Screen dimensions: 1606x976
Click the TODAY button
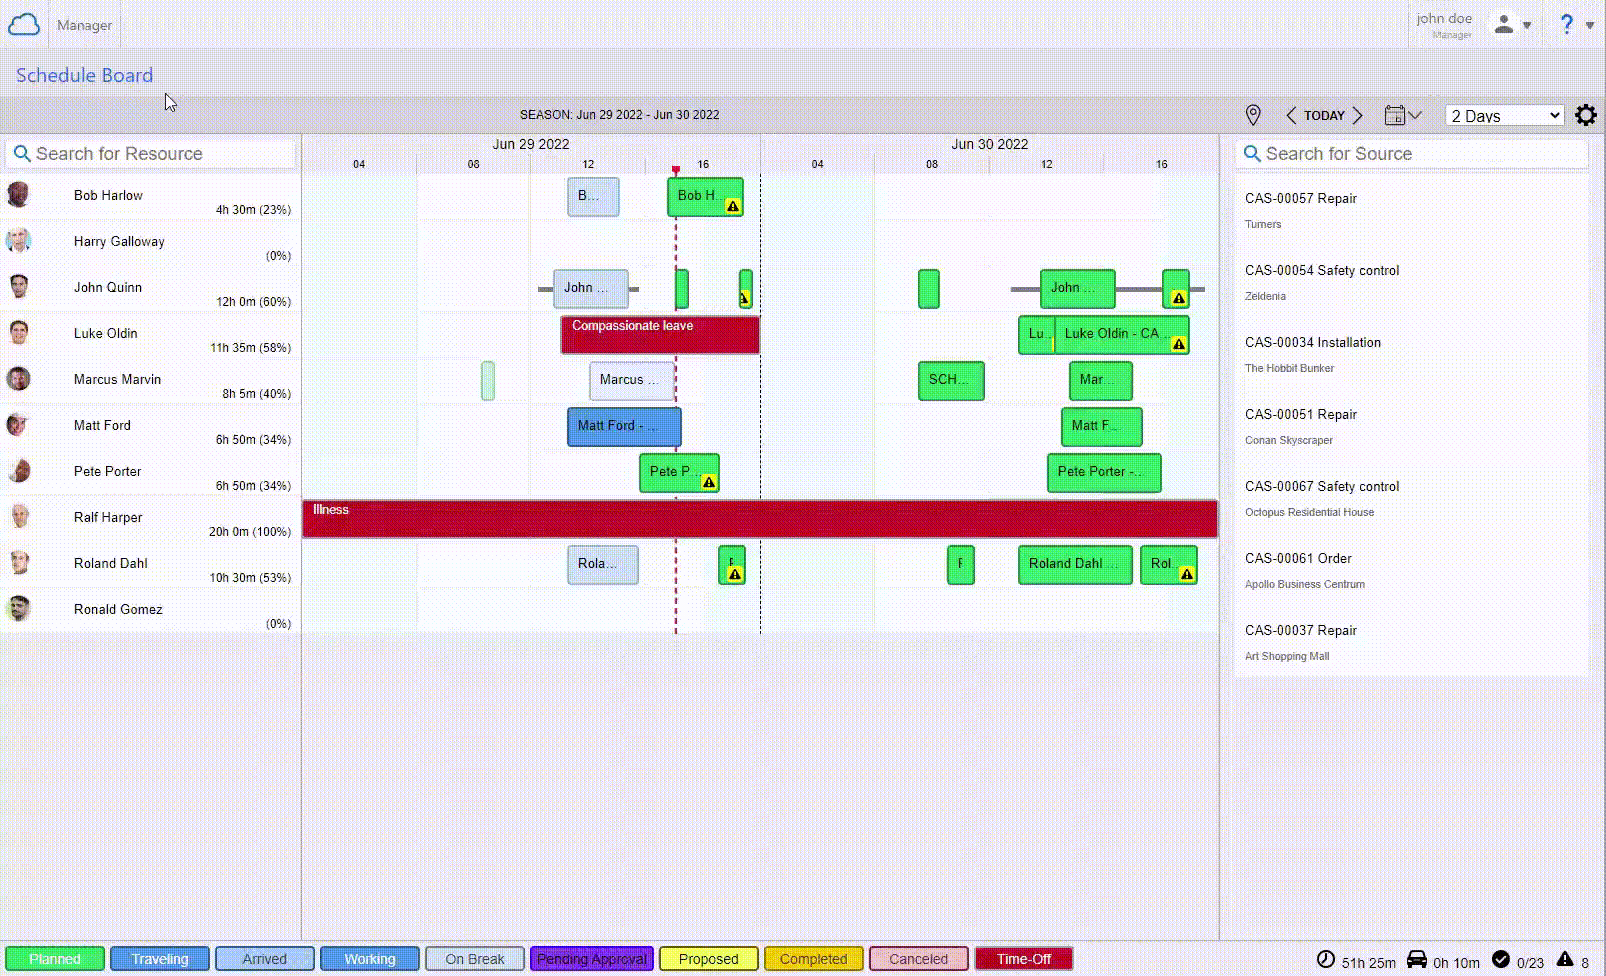(x=1324, y=115)
